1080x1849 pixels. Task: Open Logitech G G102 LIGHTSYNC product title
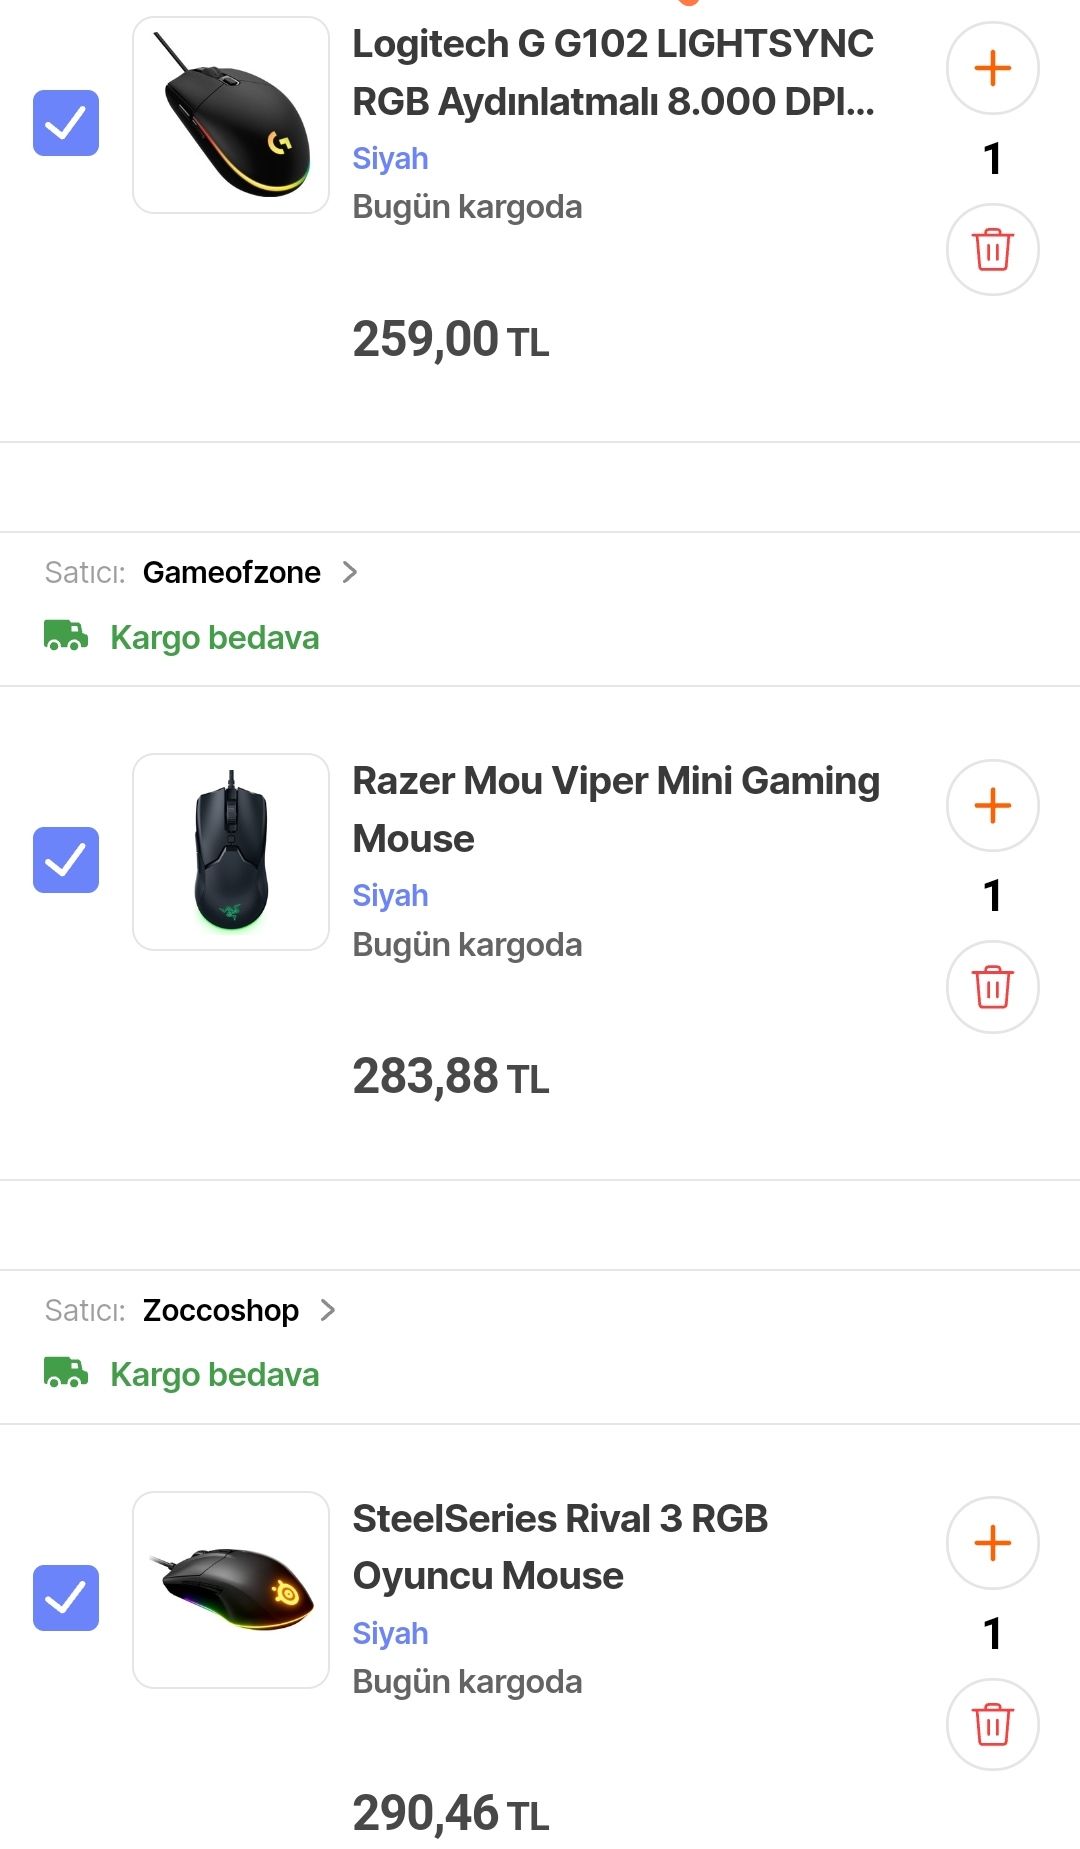pos(613,72)
